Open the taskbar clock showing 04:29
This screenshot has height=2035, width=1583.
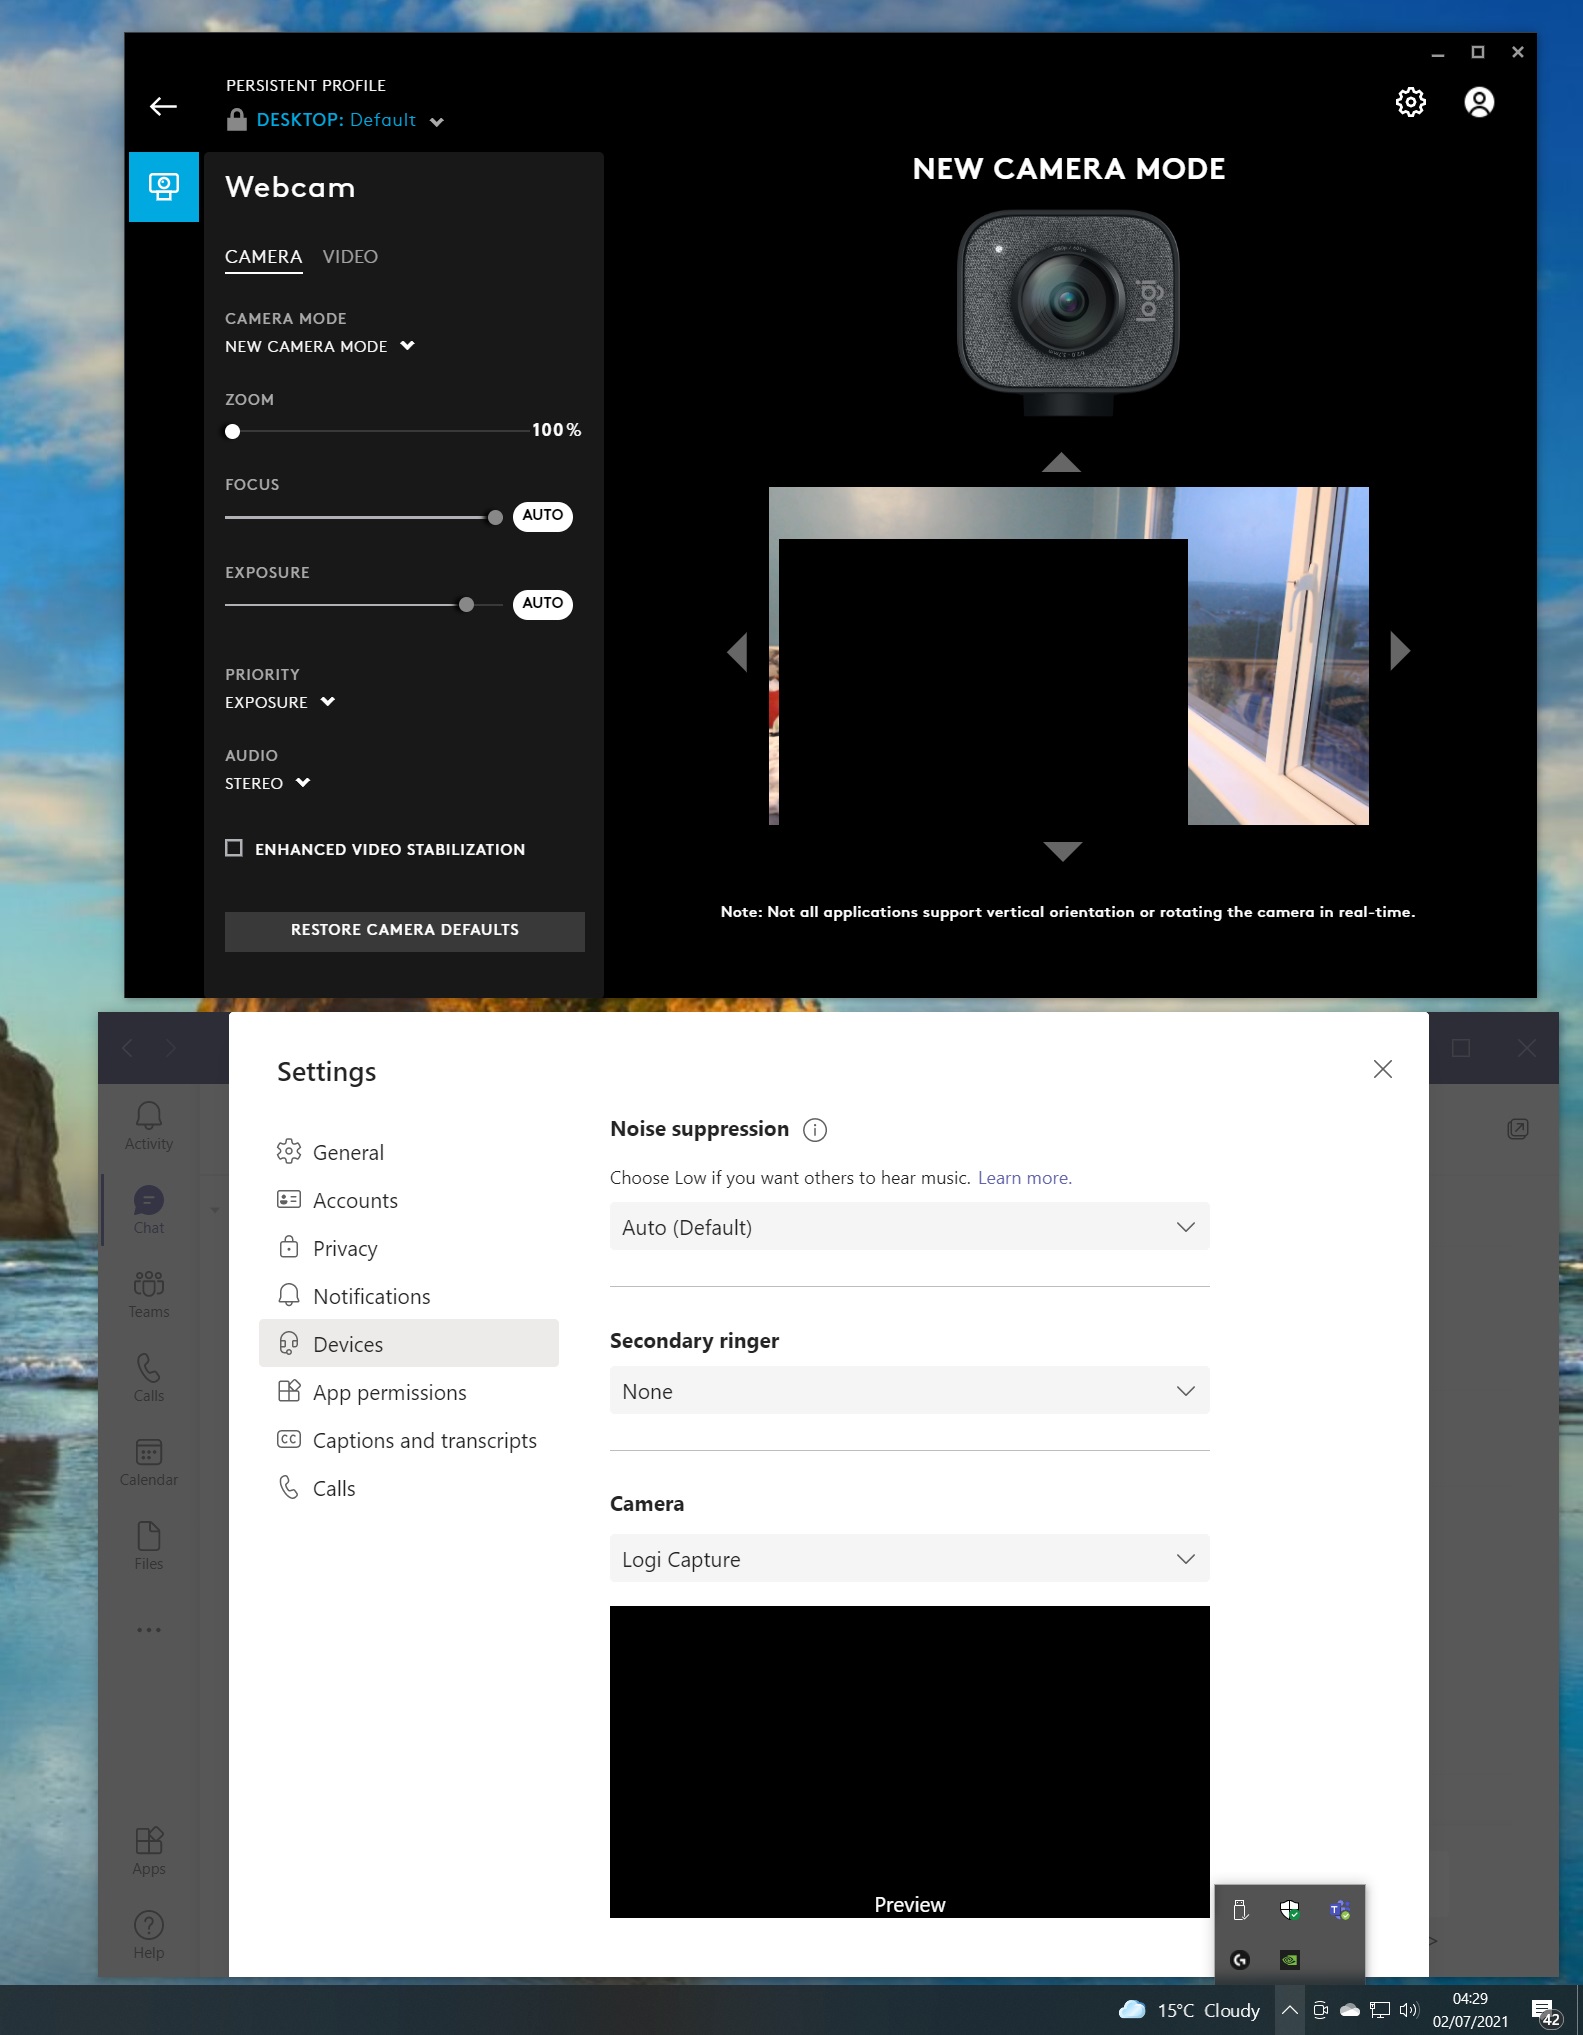(1470, 2010)
